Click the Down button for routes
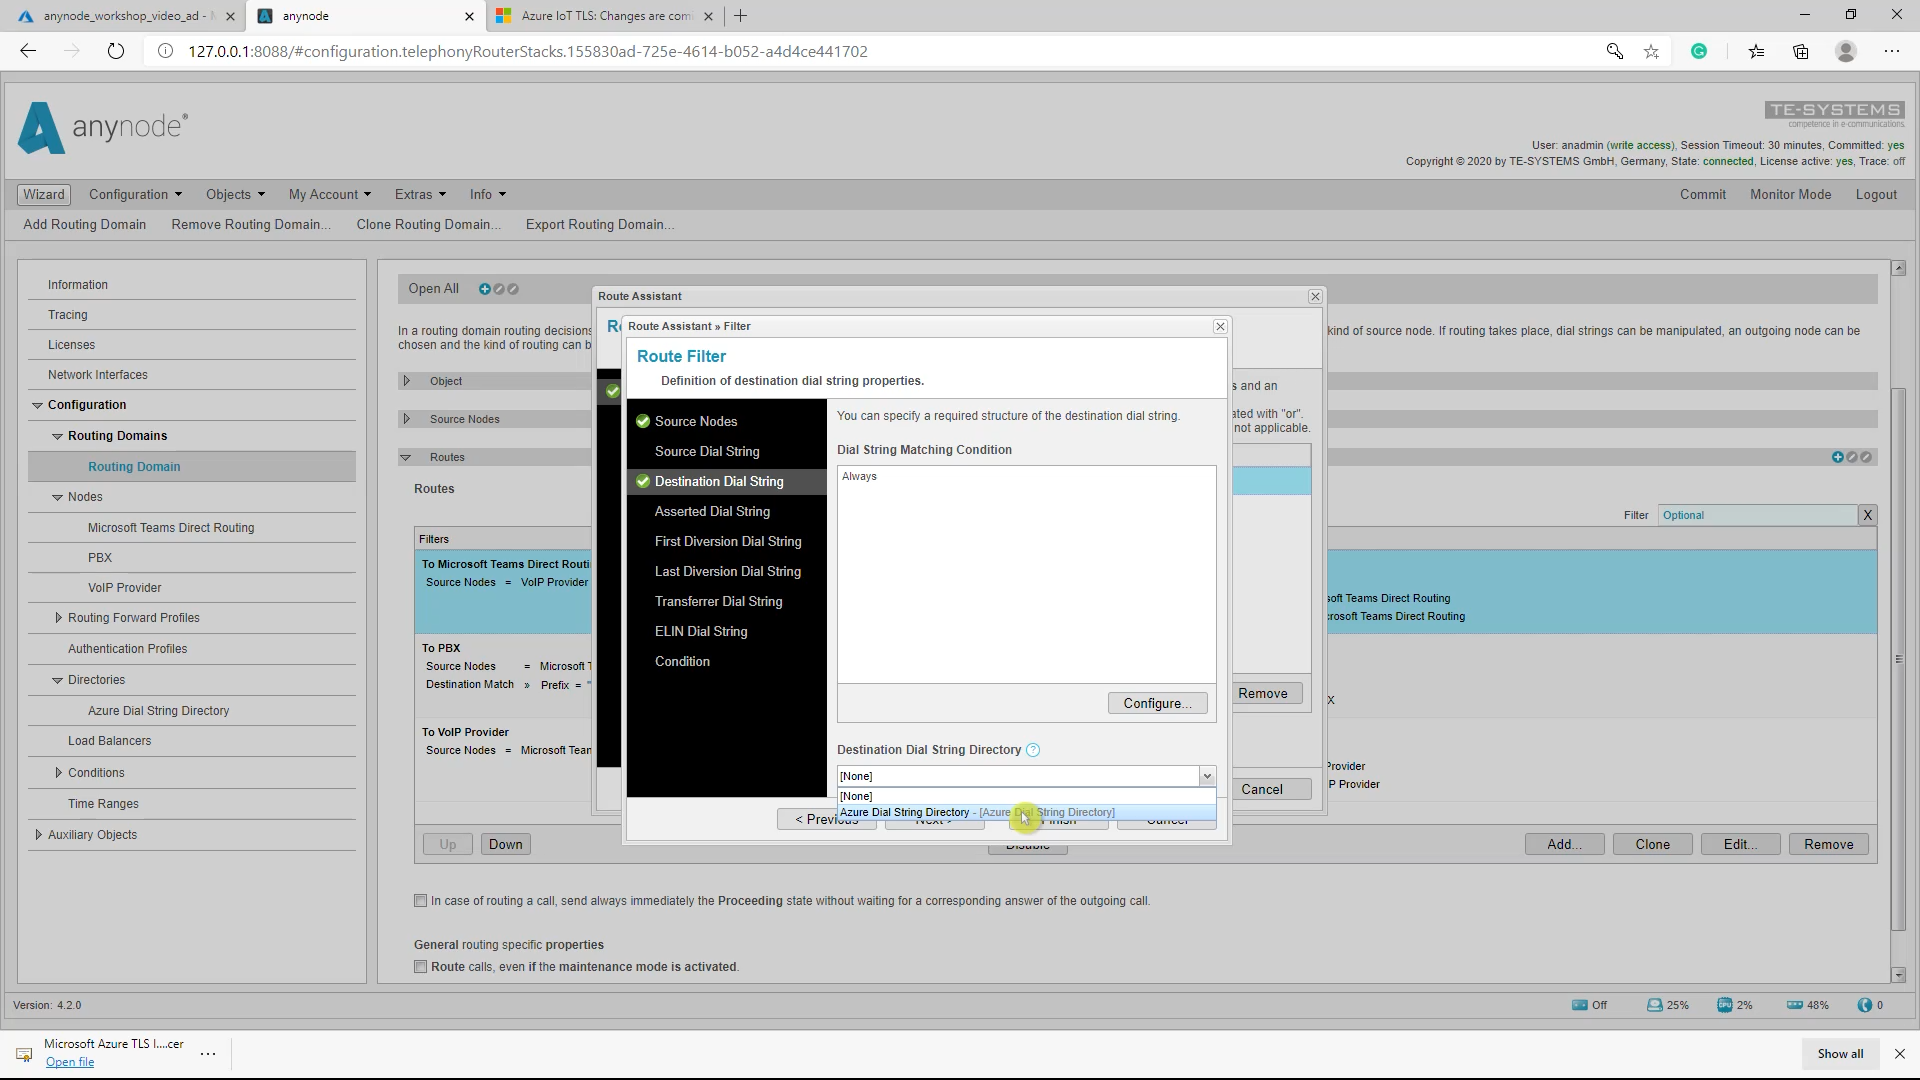The height and width of the screenshot is (1080, 1920). pos(505,845)
